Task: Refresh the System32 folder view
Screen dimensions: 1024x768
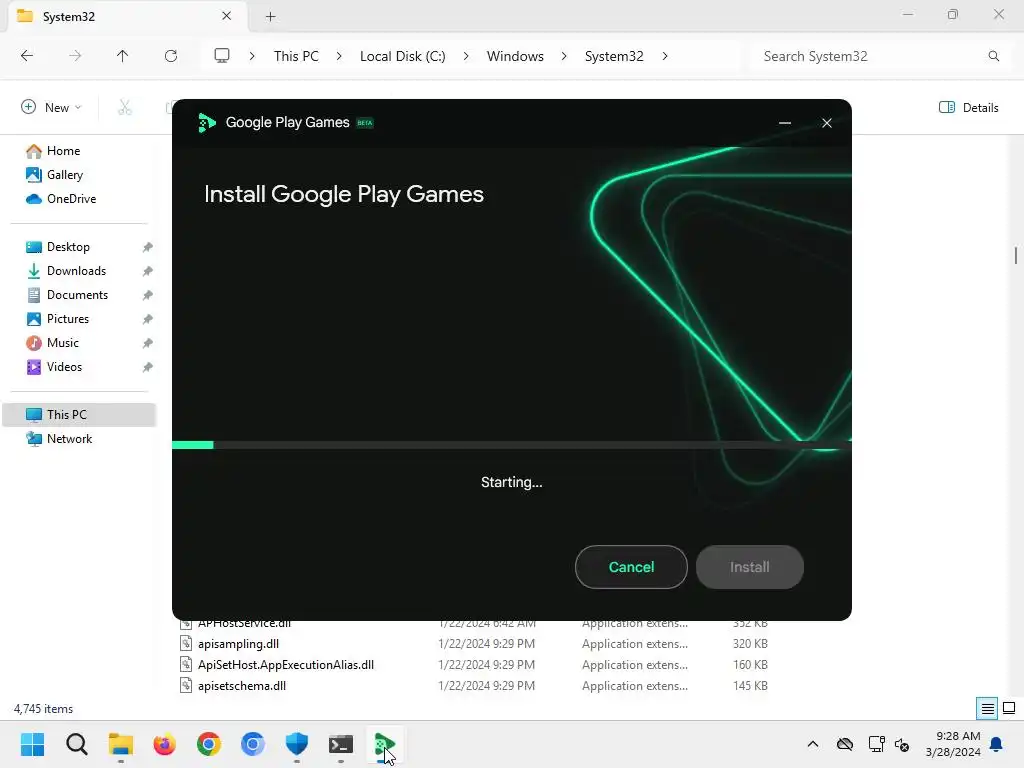Action: pos(170,56)
